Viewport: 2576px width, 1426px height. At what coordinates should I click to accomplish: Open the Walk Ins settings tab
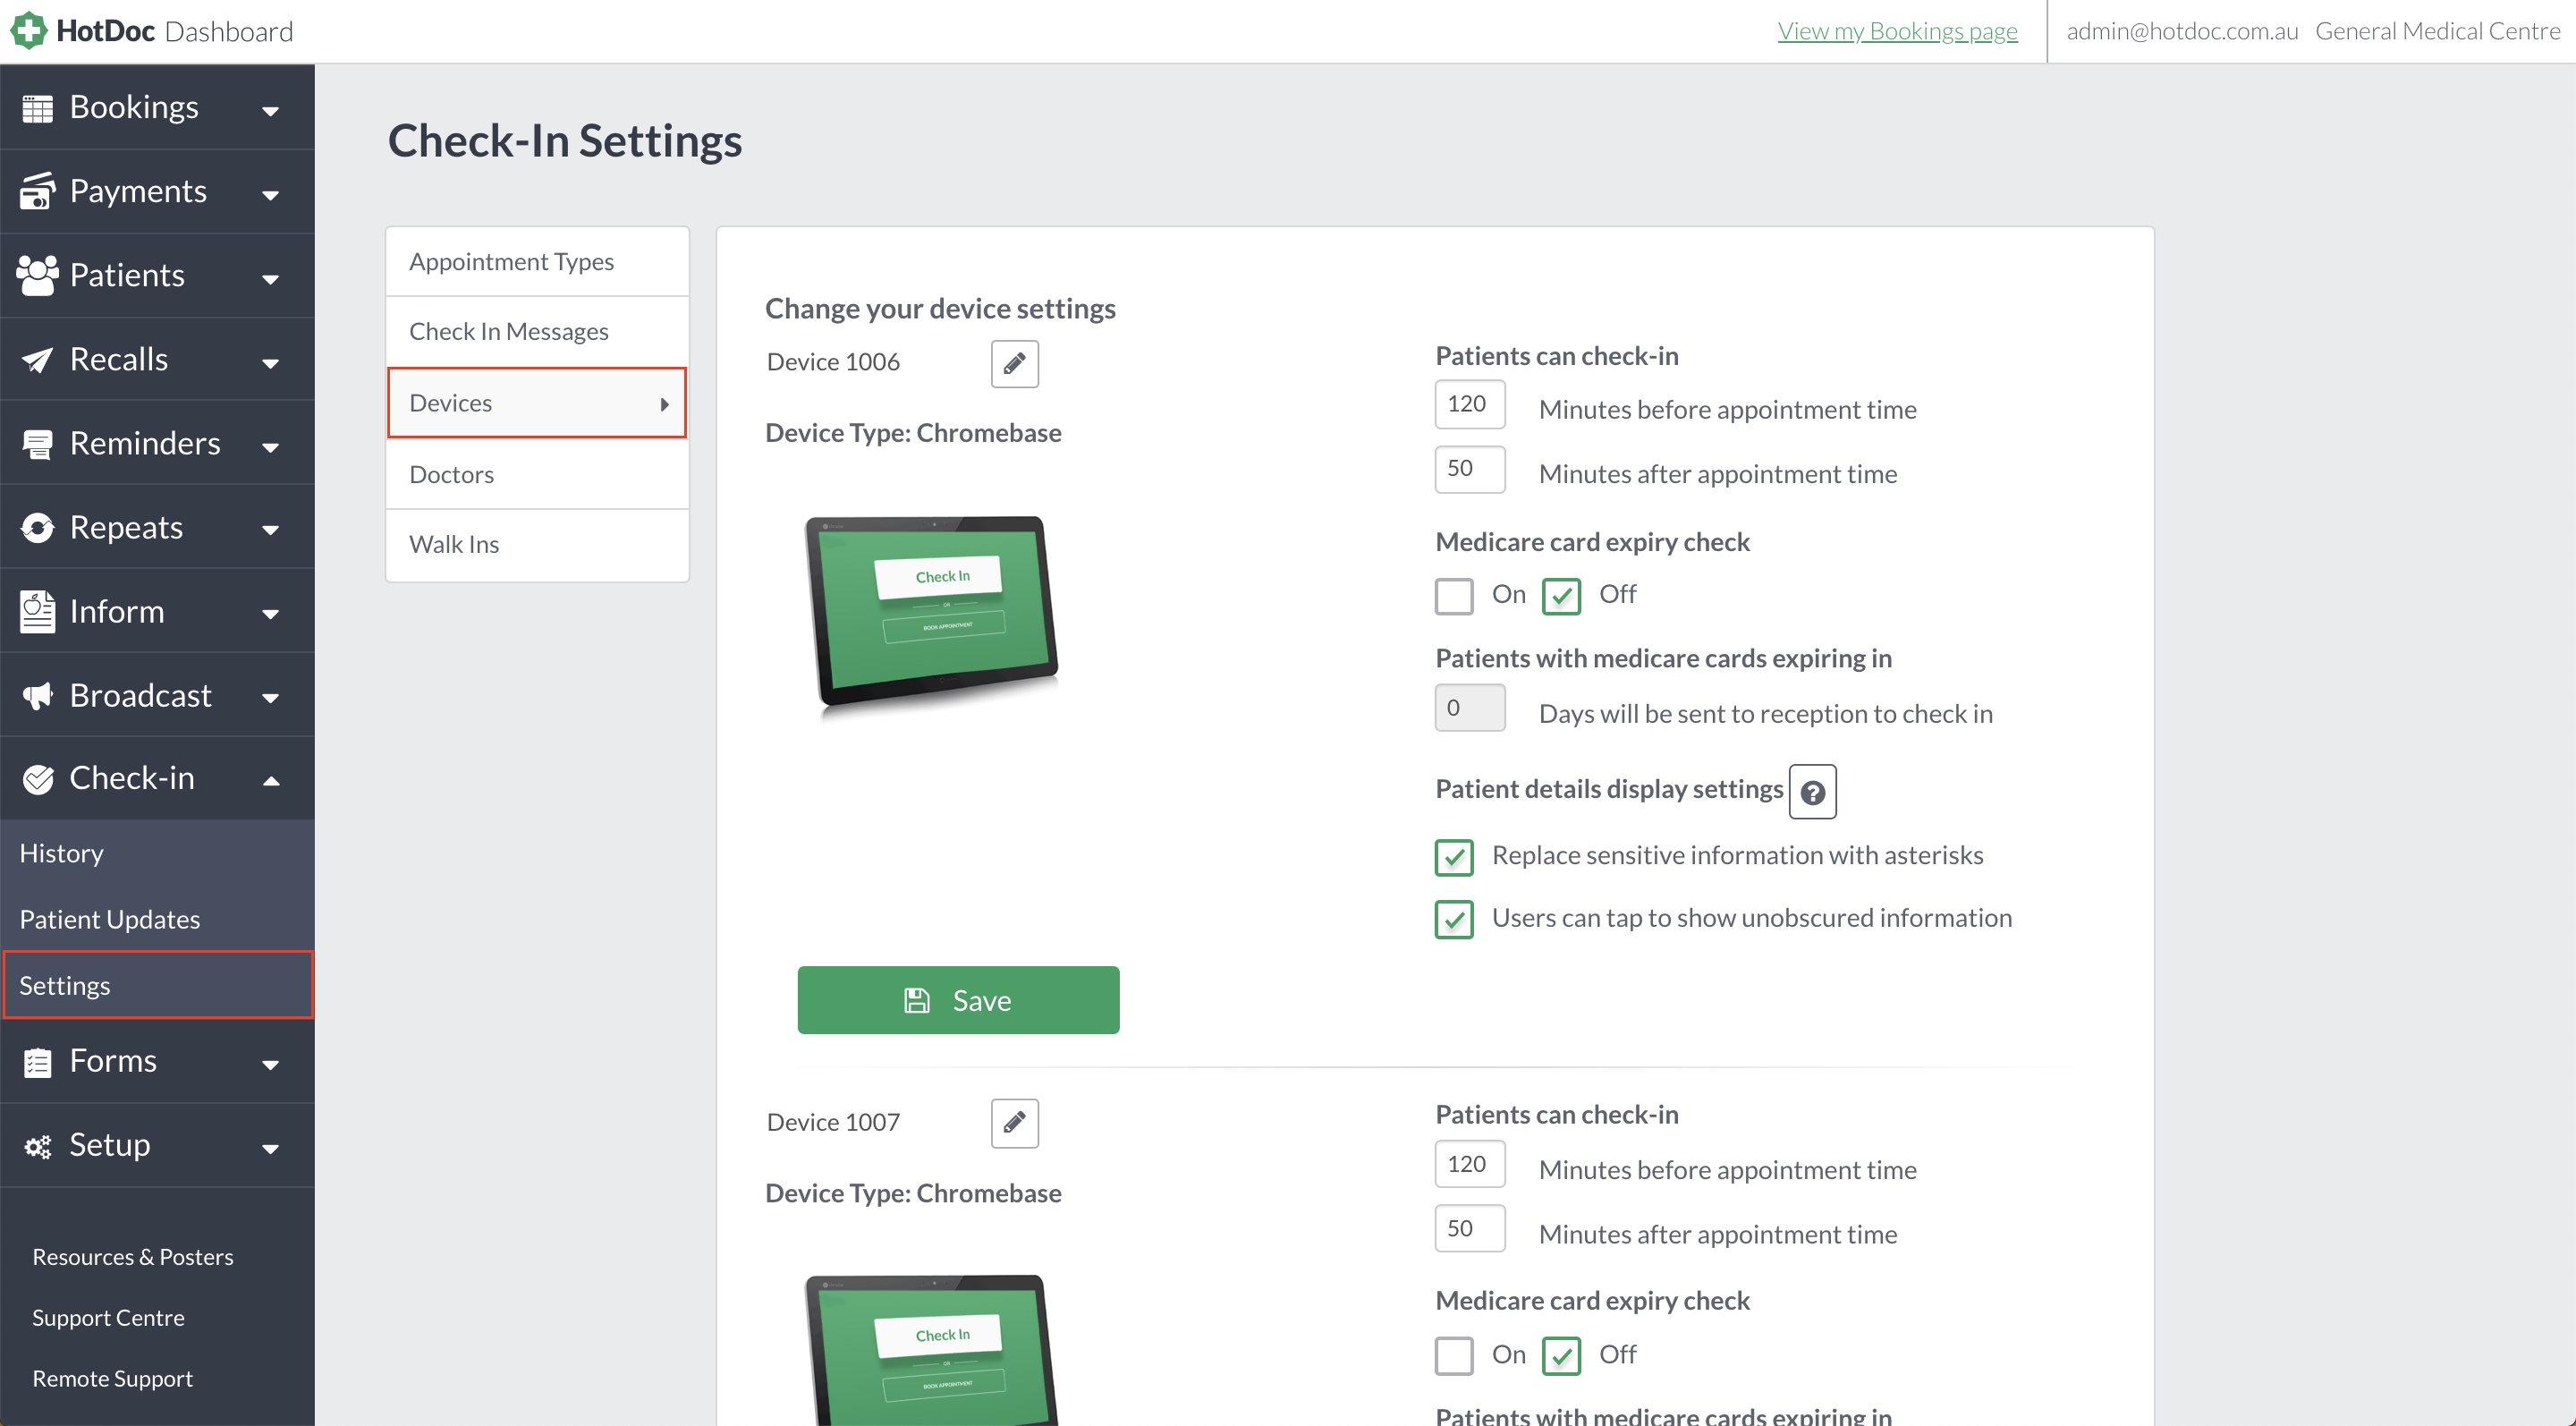537,545
